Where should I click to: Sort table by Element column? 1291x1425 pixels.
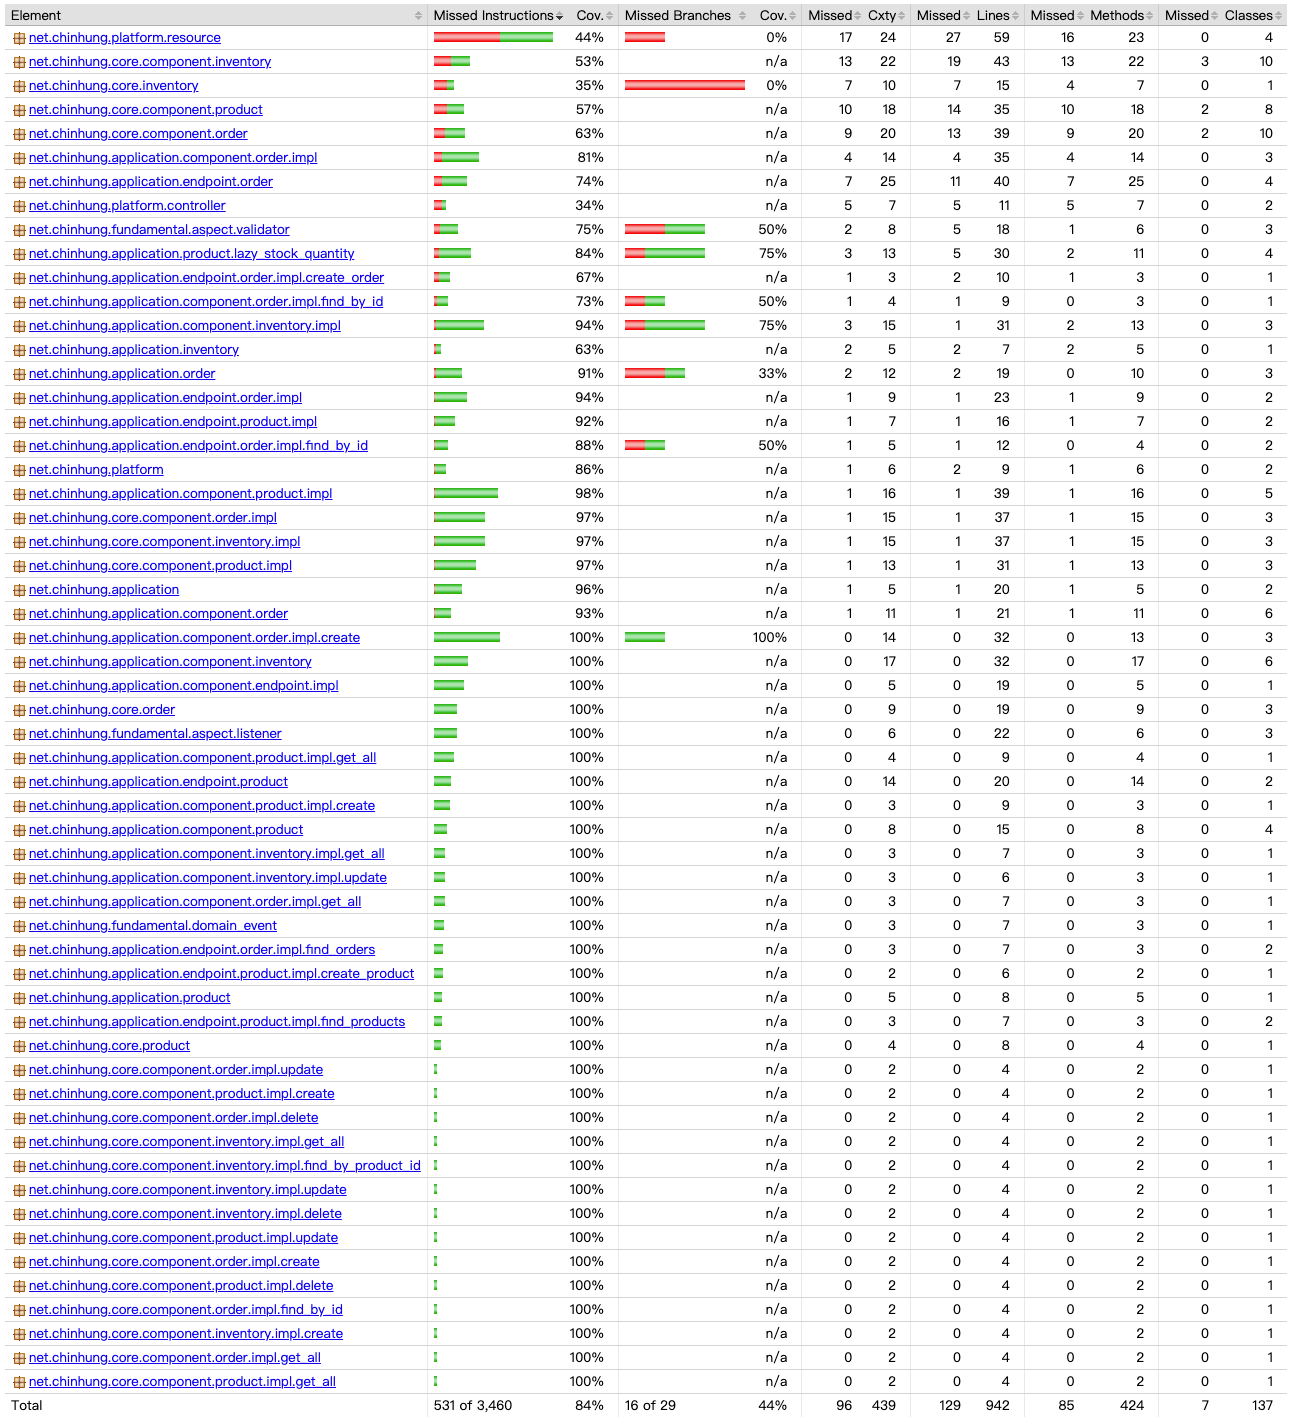(216, 15)
